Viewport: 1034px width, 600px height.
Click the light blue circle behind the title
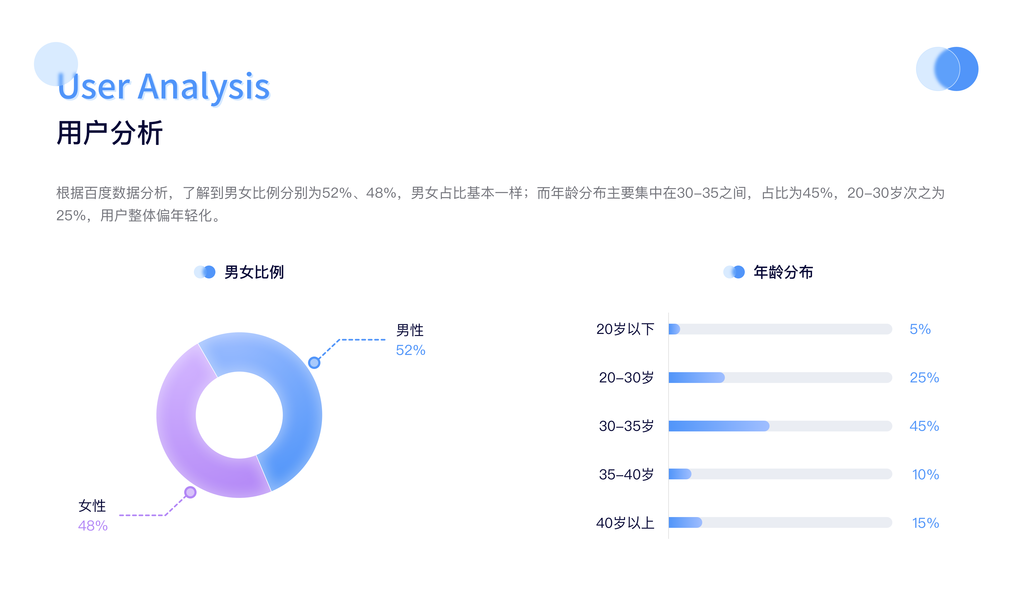tap(55, 63)
